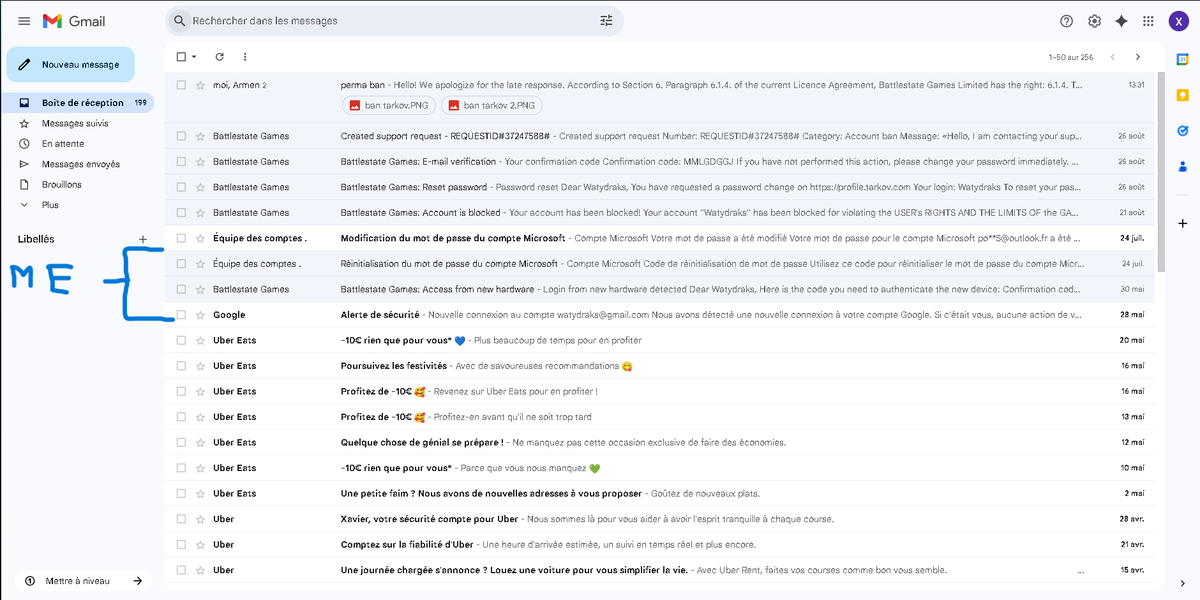Open Google Calendar side panel icon
The width and height of the screenshot is (1200, 600).
1182,61
